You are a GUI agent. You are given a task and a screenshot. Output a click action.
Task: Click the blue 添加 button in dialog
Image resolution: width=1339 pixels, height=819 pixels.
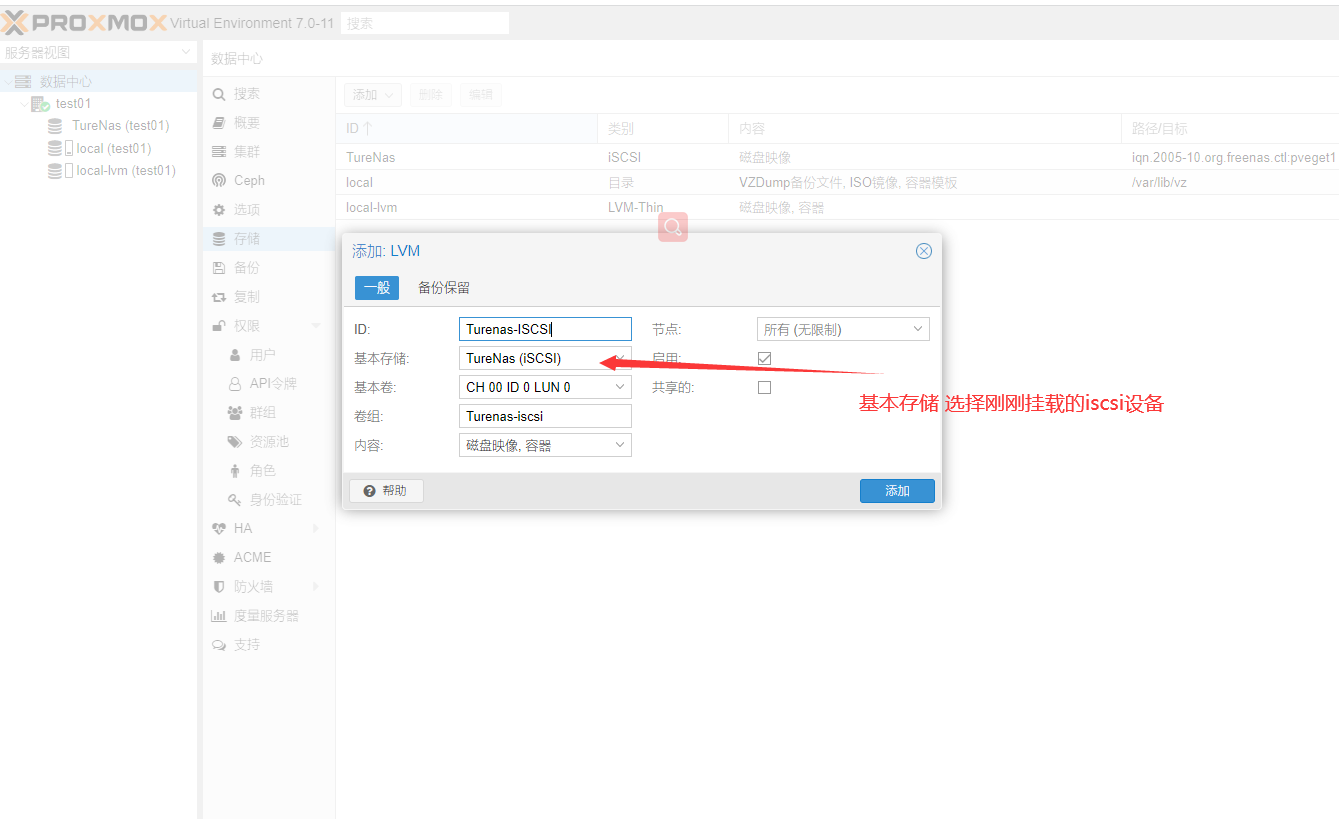tap(897, 491)
